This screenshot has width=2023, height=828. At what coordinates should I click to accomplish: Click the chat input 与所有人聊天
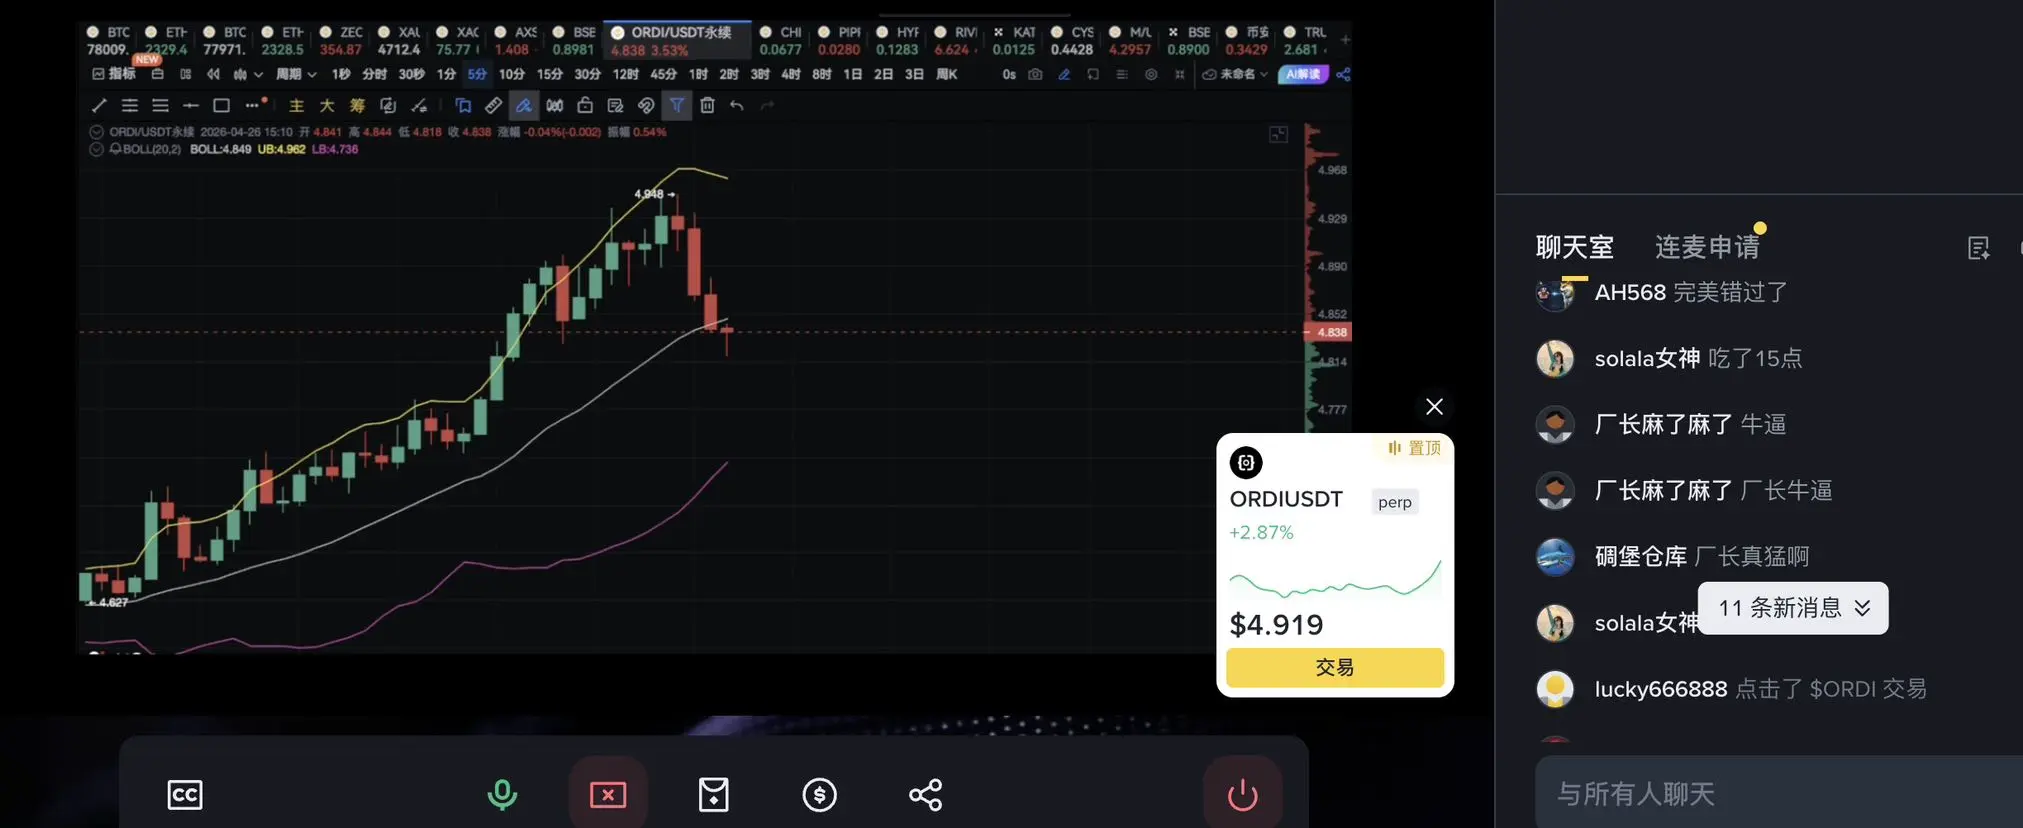[1779, 794]
